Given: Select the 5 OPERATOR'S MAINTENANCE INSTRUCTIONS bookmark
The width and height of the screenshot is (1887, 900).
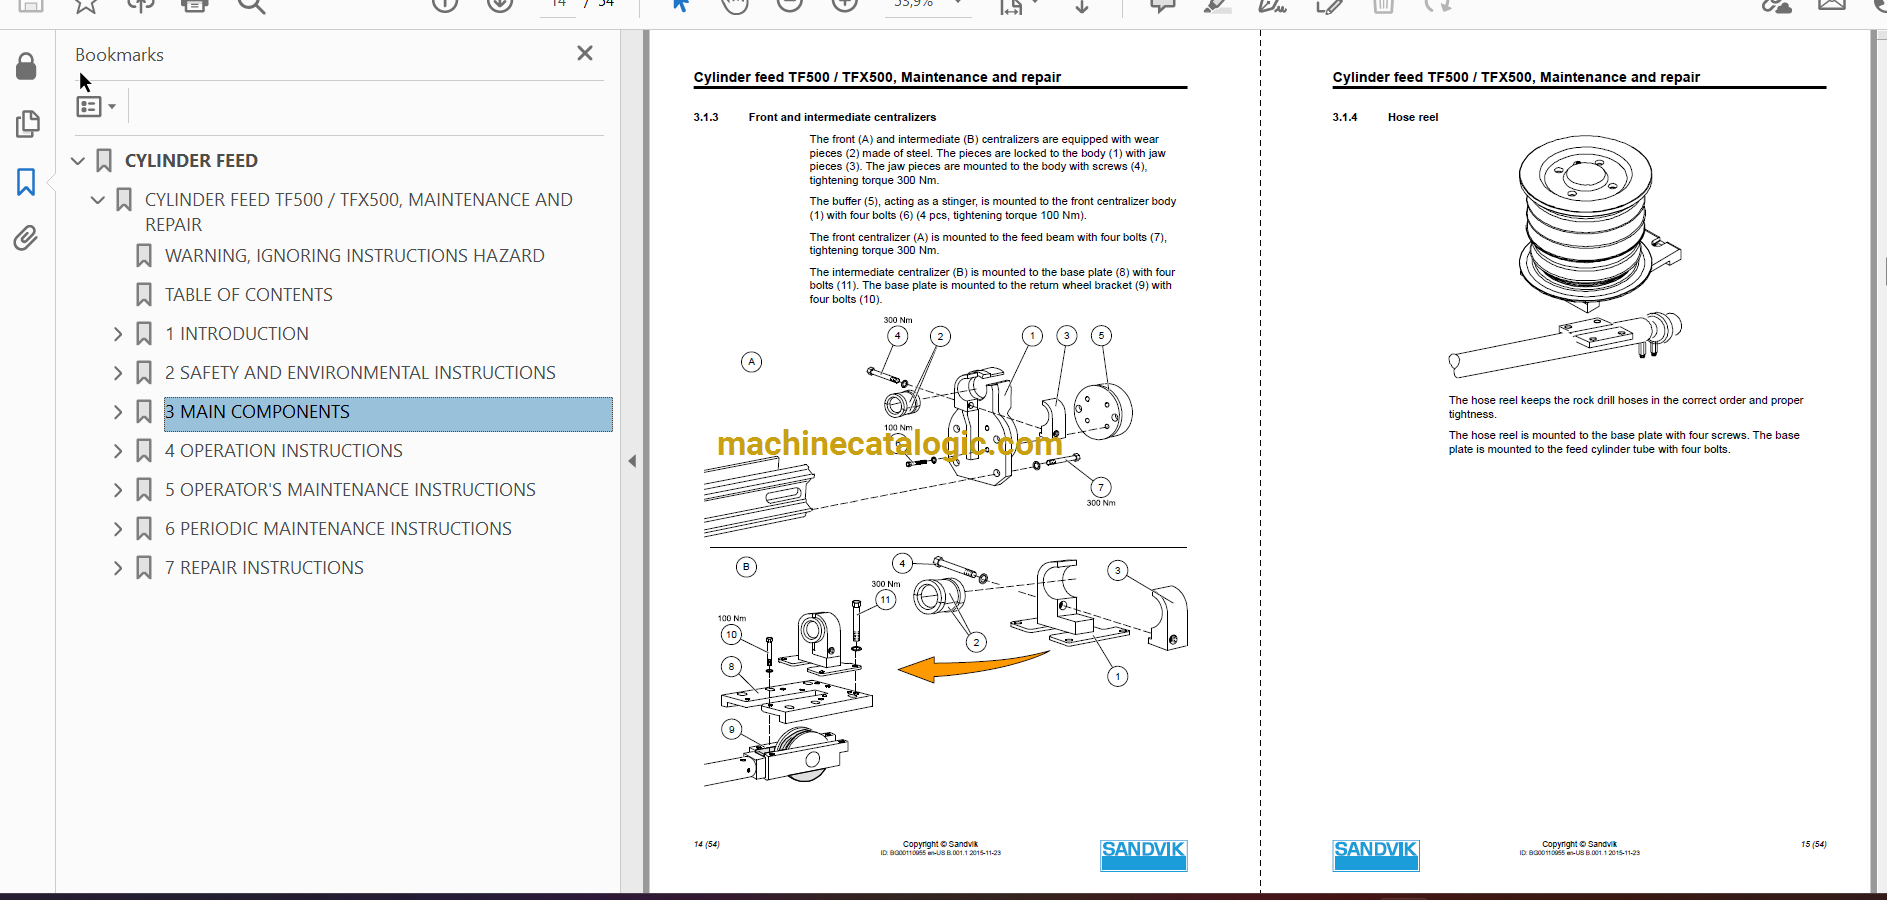Looking at the screenshot, I should pyautogui.click(x=350, y=490).
